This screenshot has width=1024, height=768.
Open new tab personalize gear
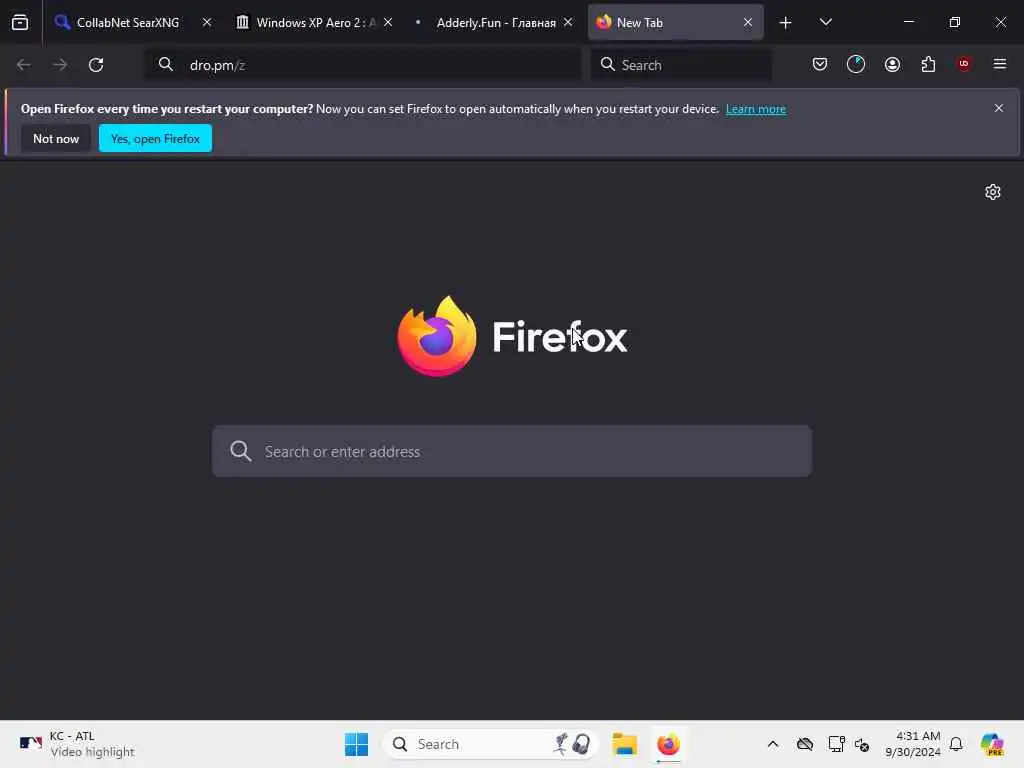993,192
